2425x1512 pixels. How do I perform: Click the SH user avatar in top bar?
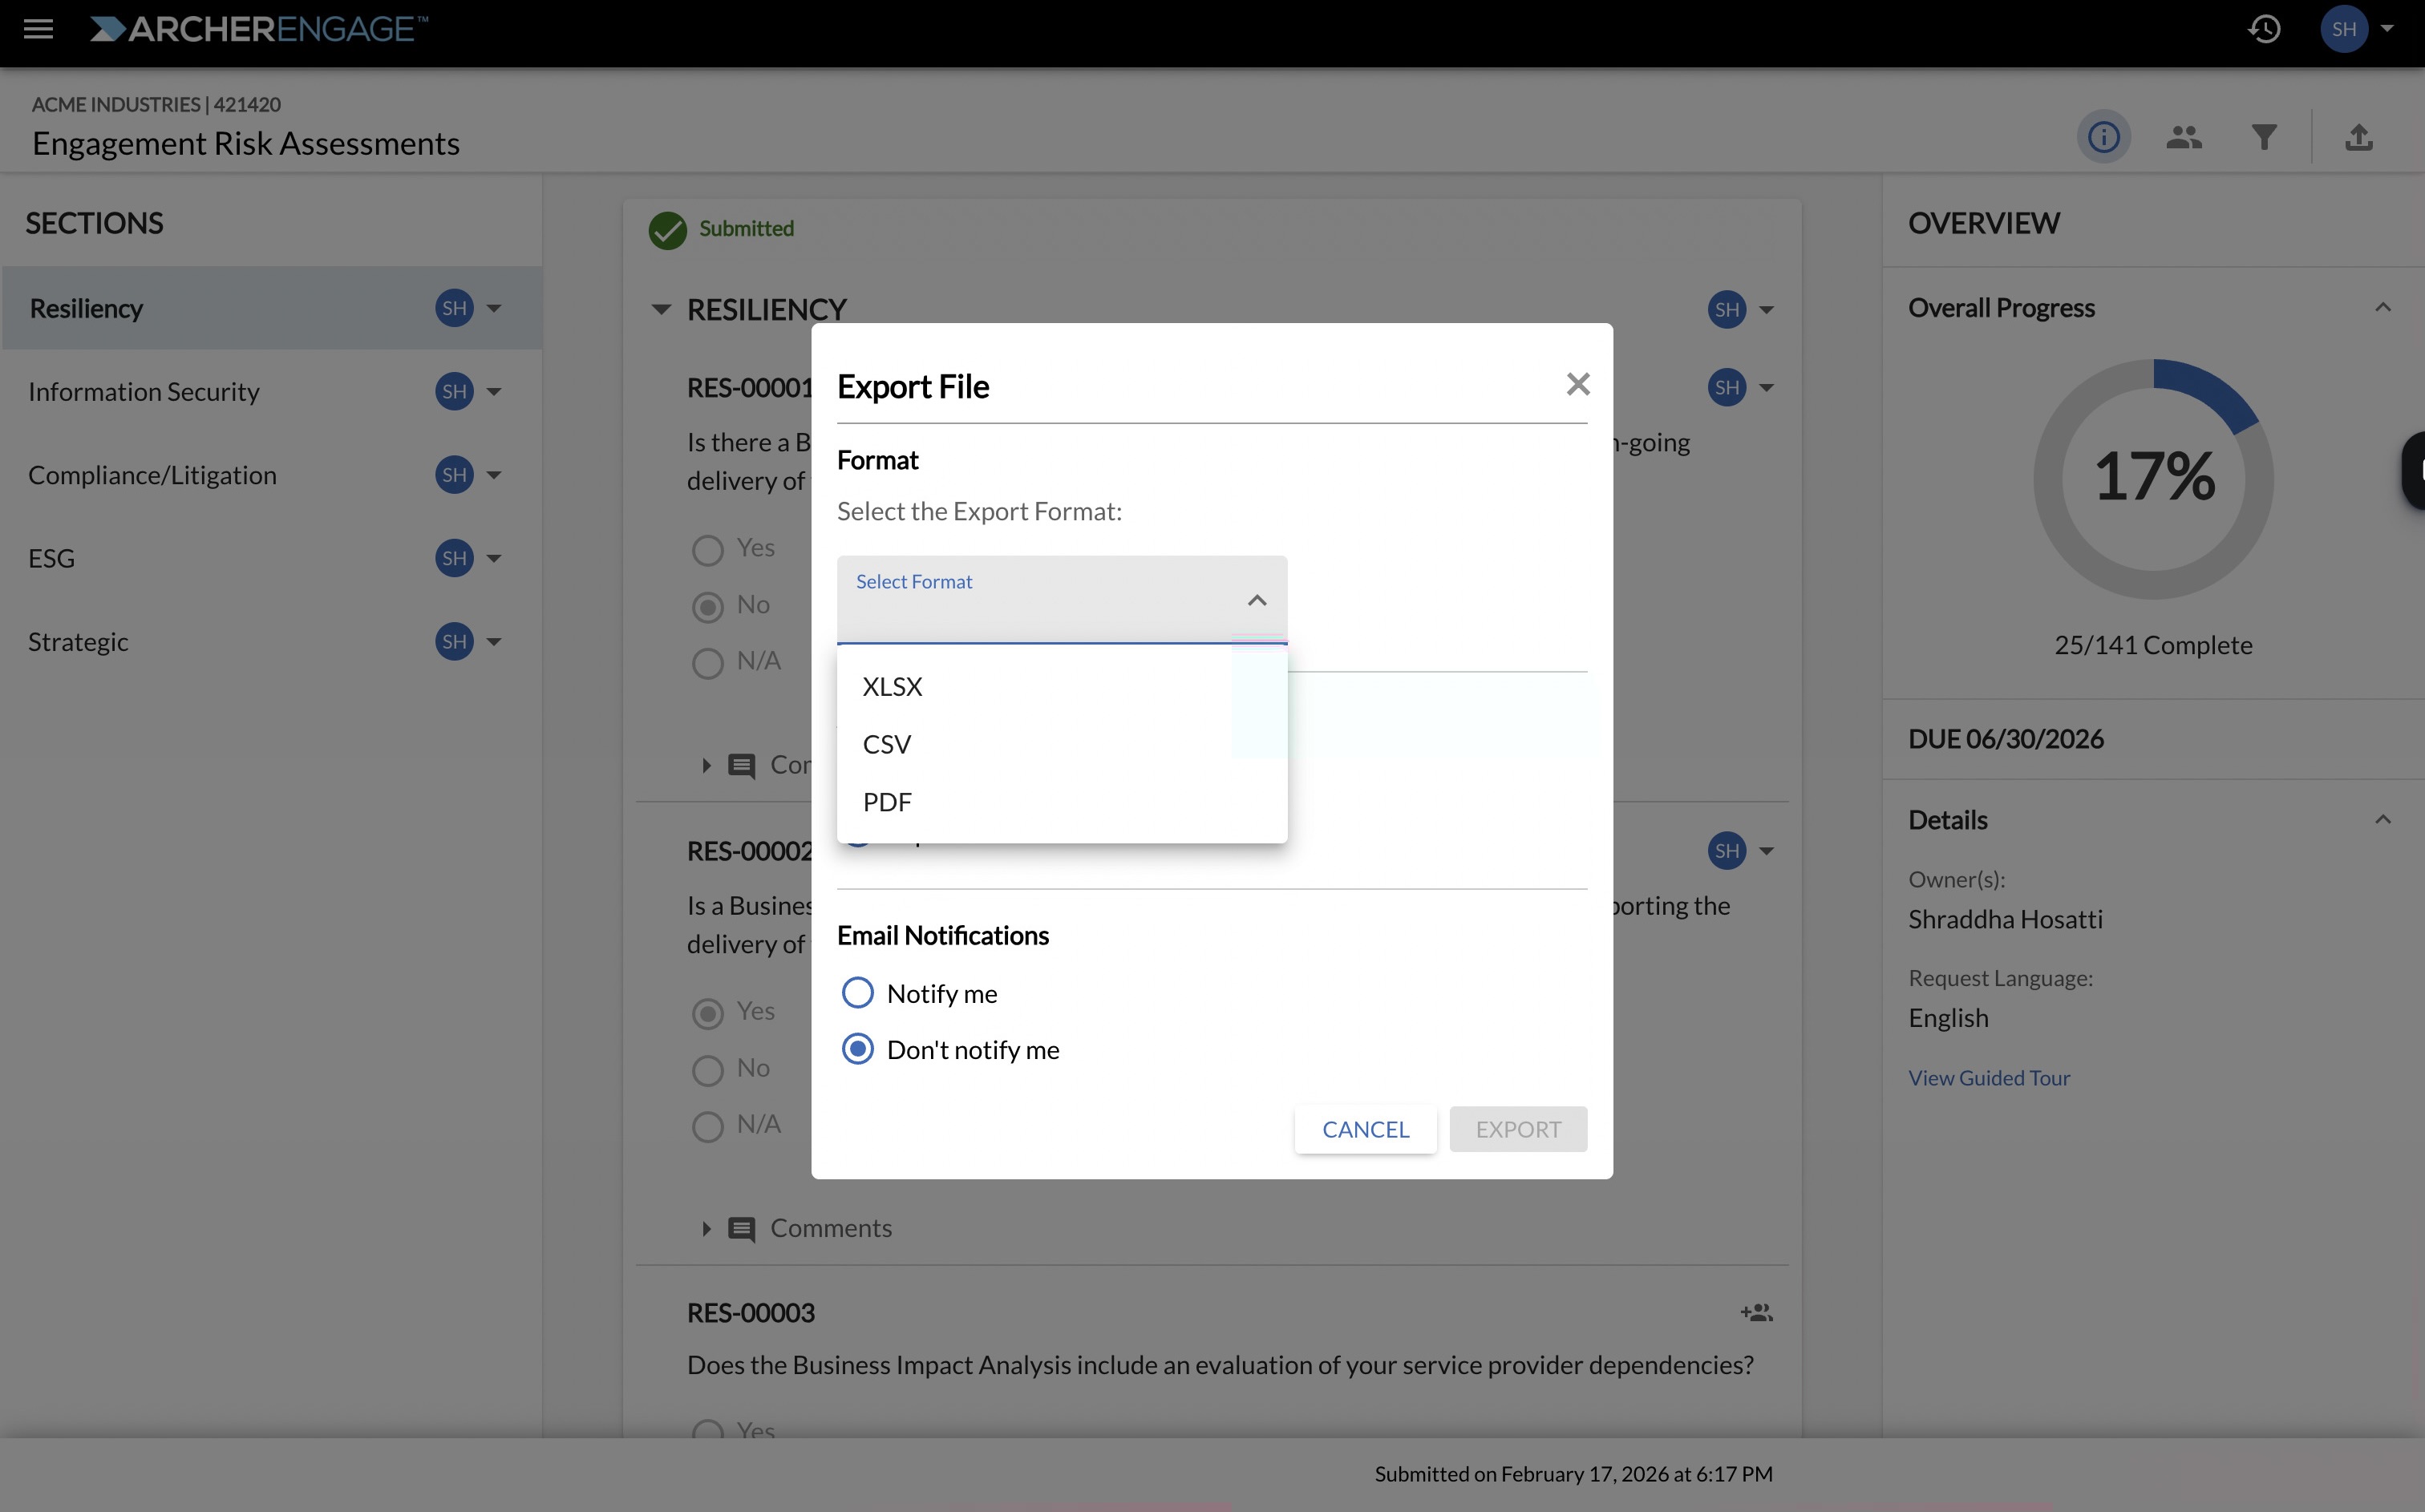2344,29
